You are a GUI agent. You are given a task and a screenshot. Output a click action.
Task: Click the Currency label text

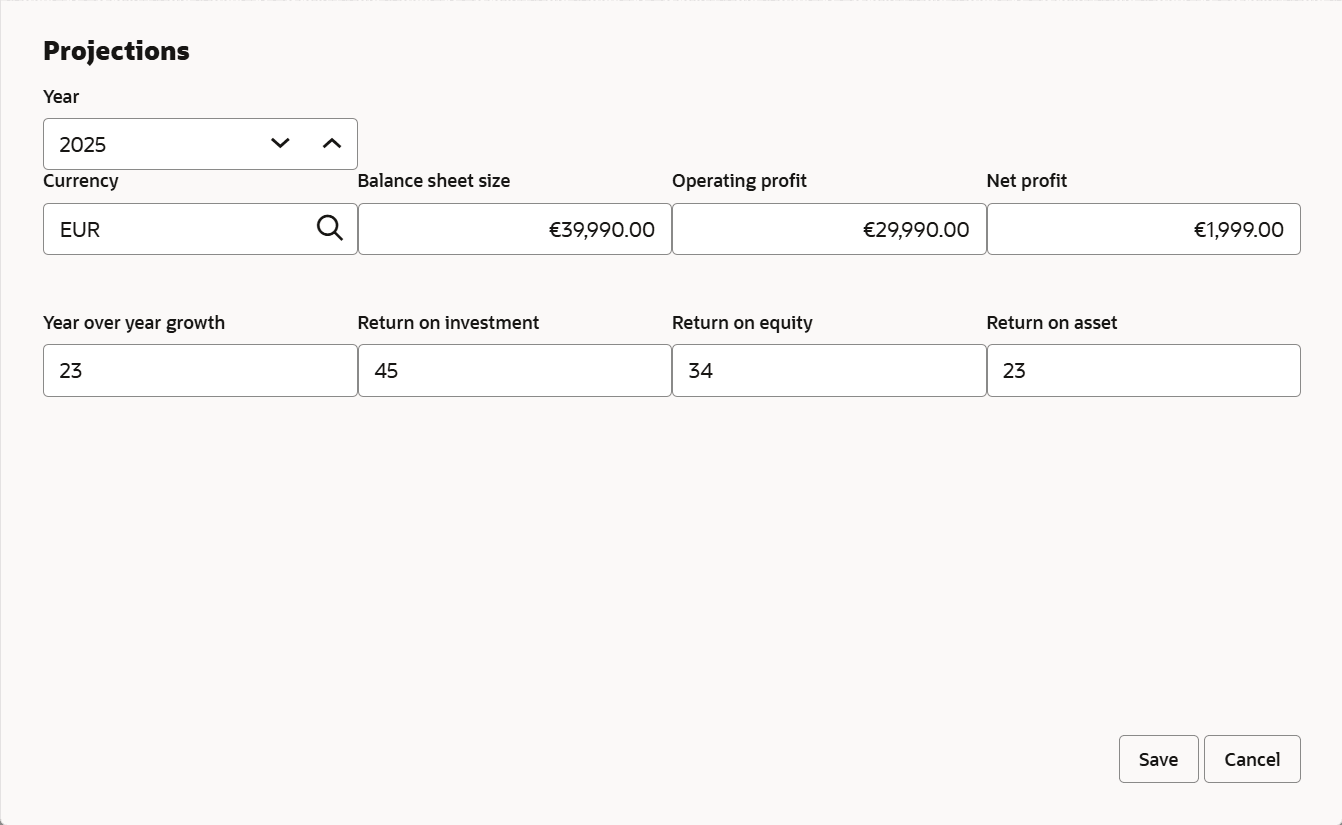coord(81,181)
